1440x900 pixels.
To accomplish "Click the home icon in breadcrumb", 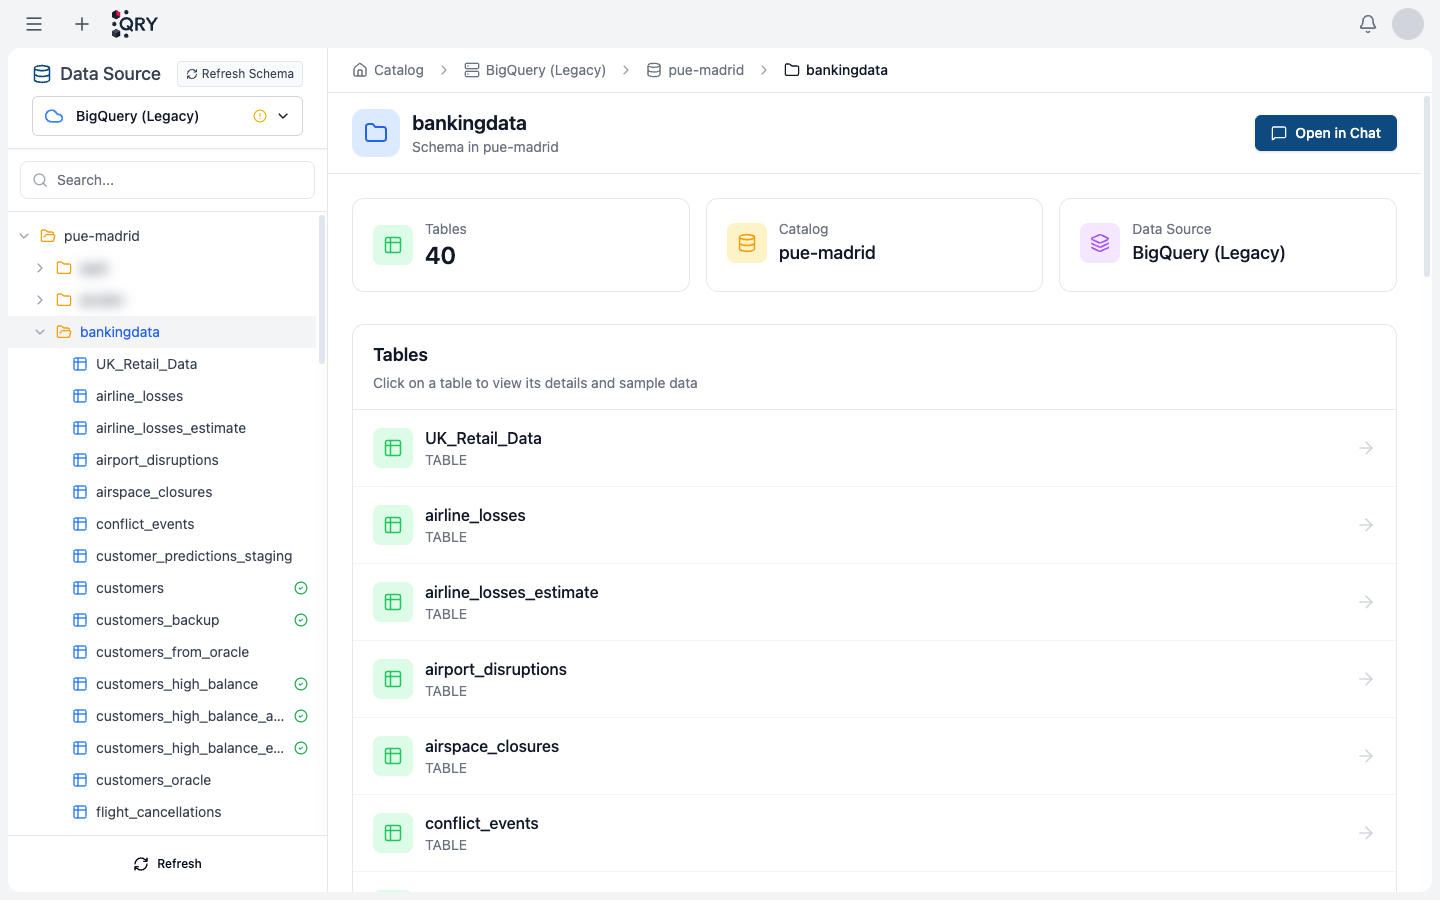I will tap(360, 70).
